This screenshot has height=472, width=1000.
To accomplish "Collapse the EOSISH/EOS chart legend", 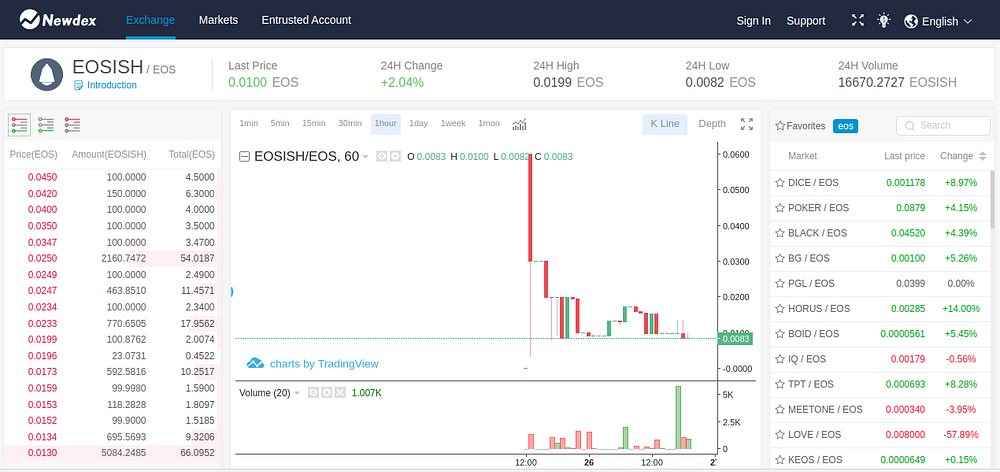I will (244, 156).
